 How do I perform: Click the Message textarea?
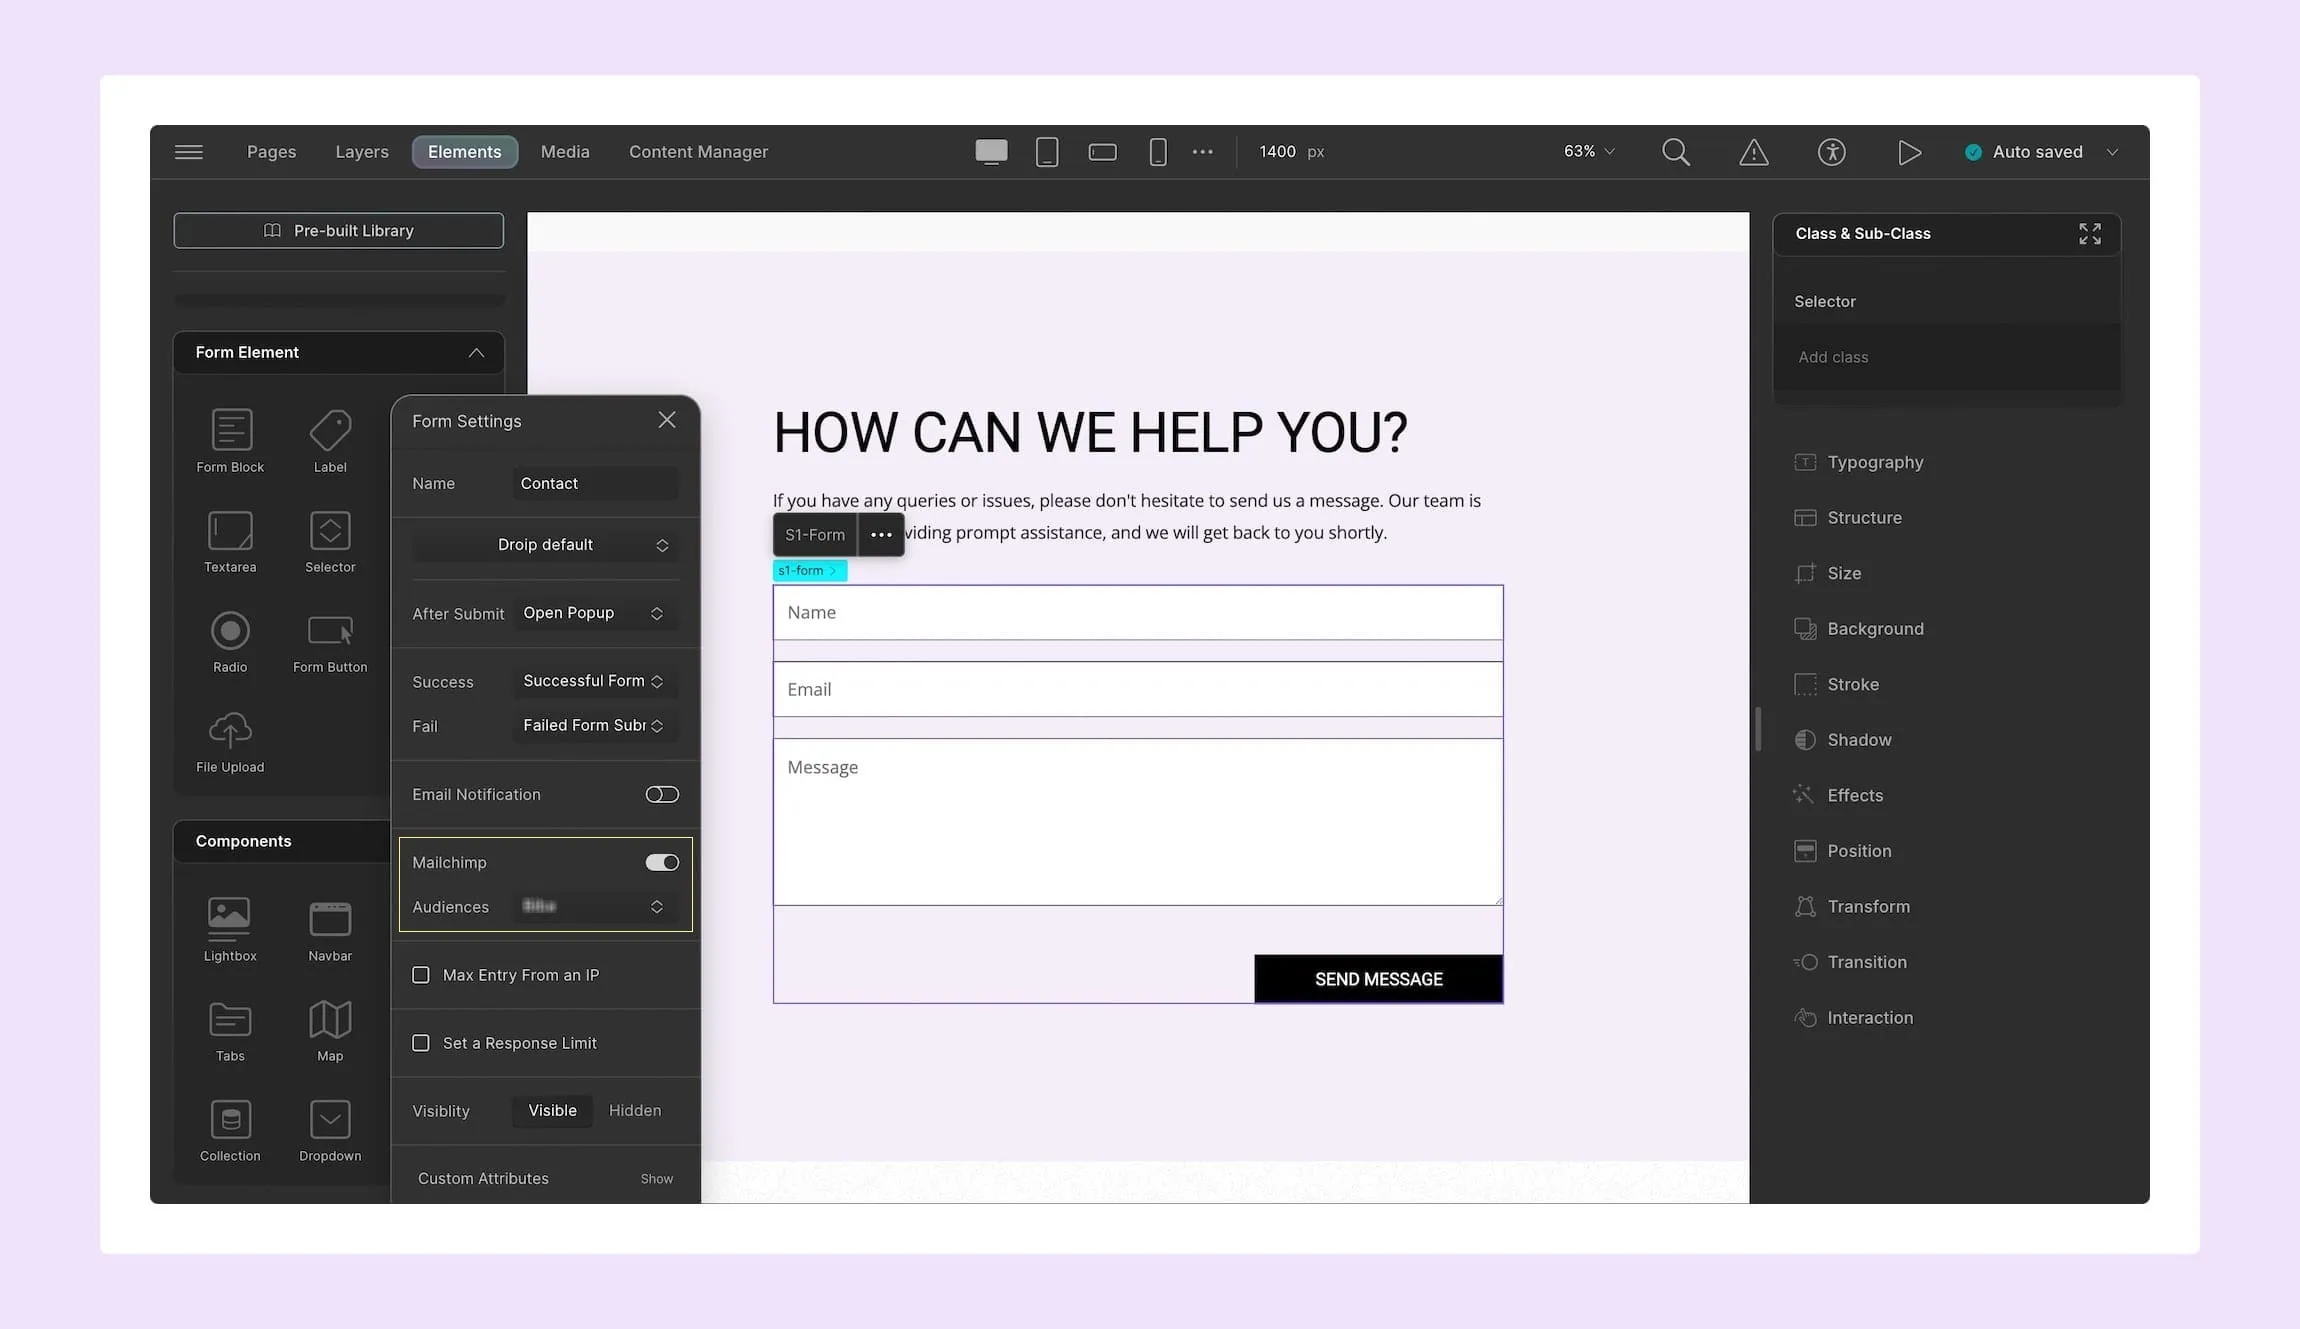[1138, 823]
